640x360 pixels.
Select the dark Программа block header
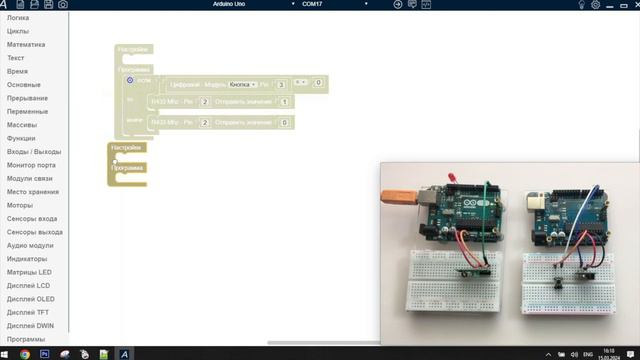point(127,168)
